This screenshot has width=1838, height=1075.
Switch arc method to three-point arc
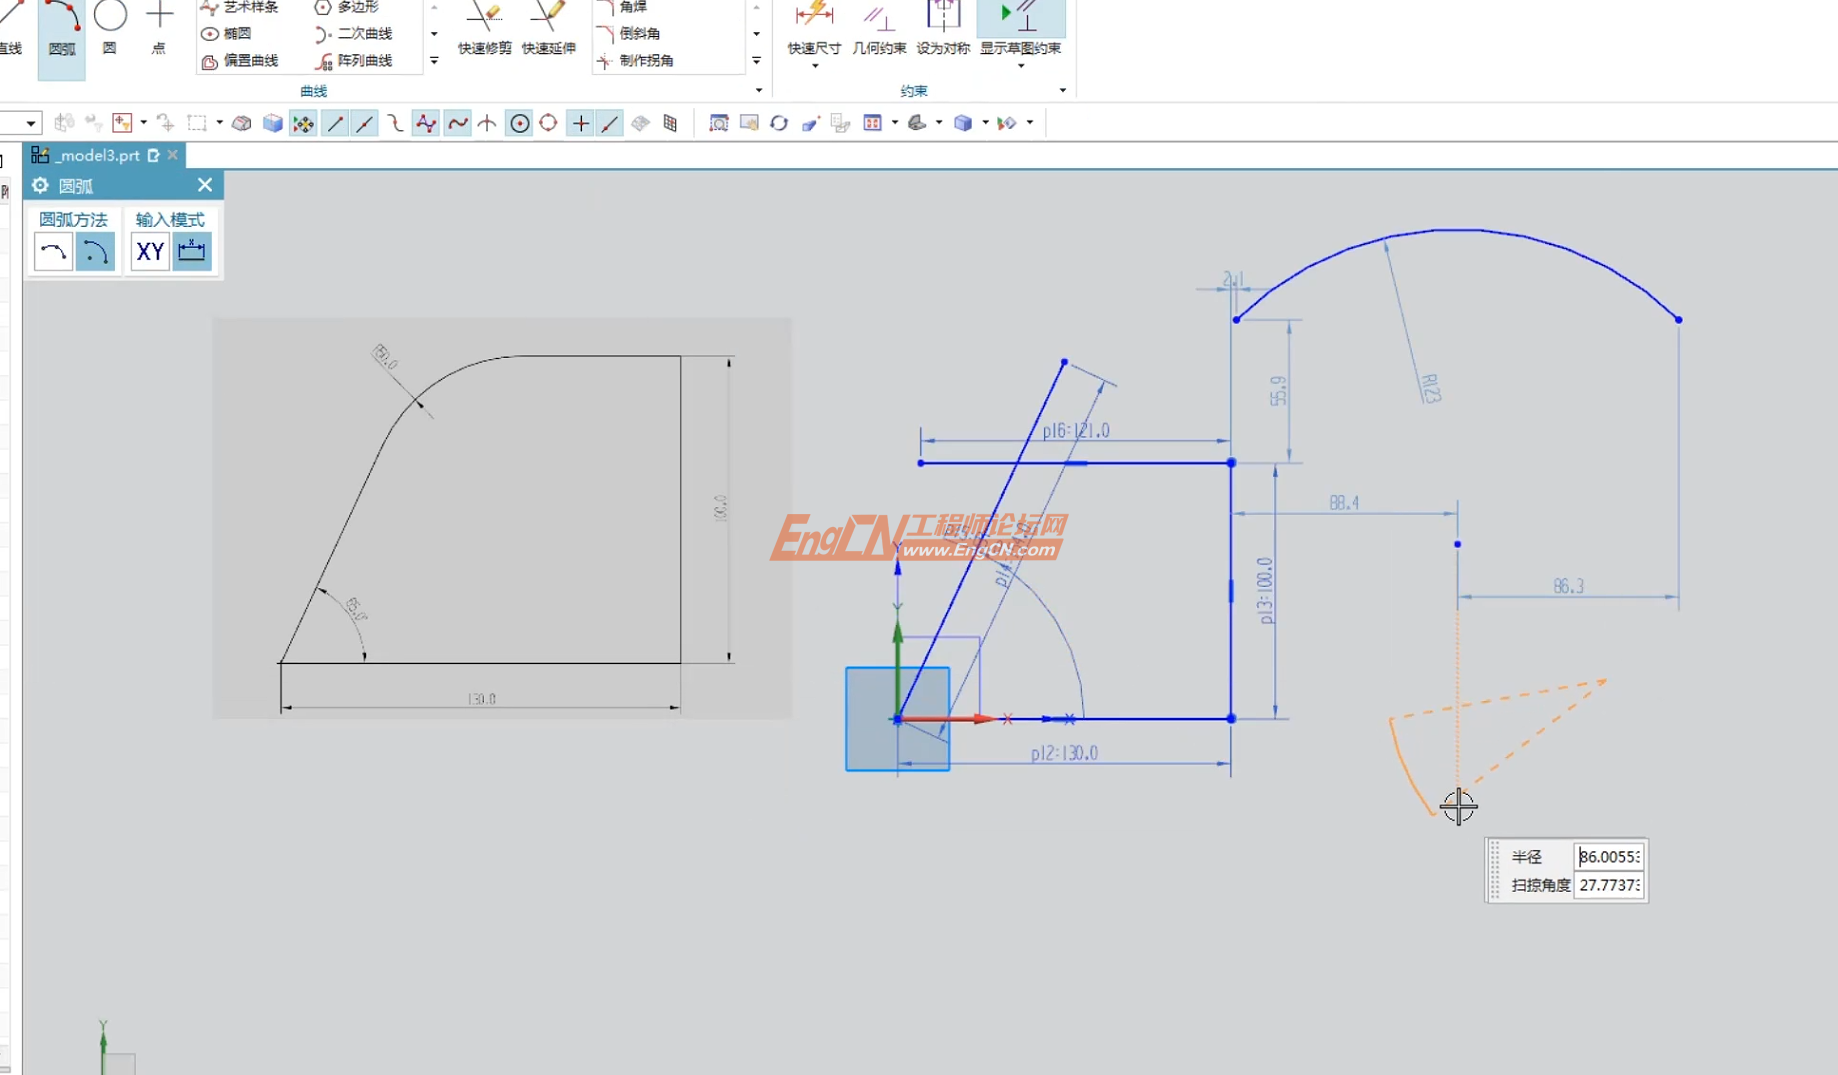[53, 252]
